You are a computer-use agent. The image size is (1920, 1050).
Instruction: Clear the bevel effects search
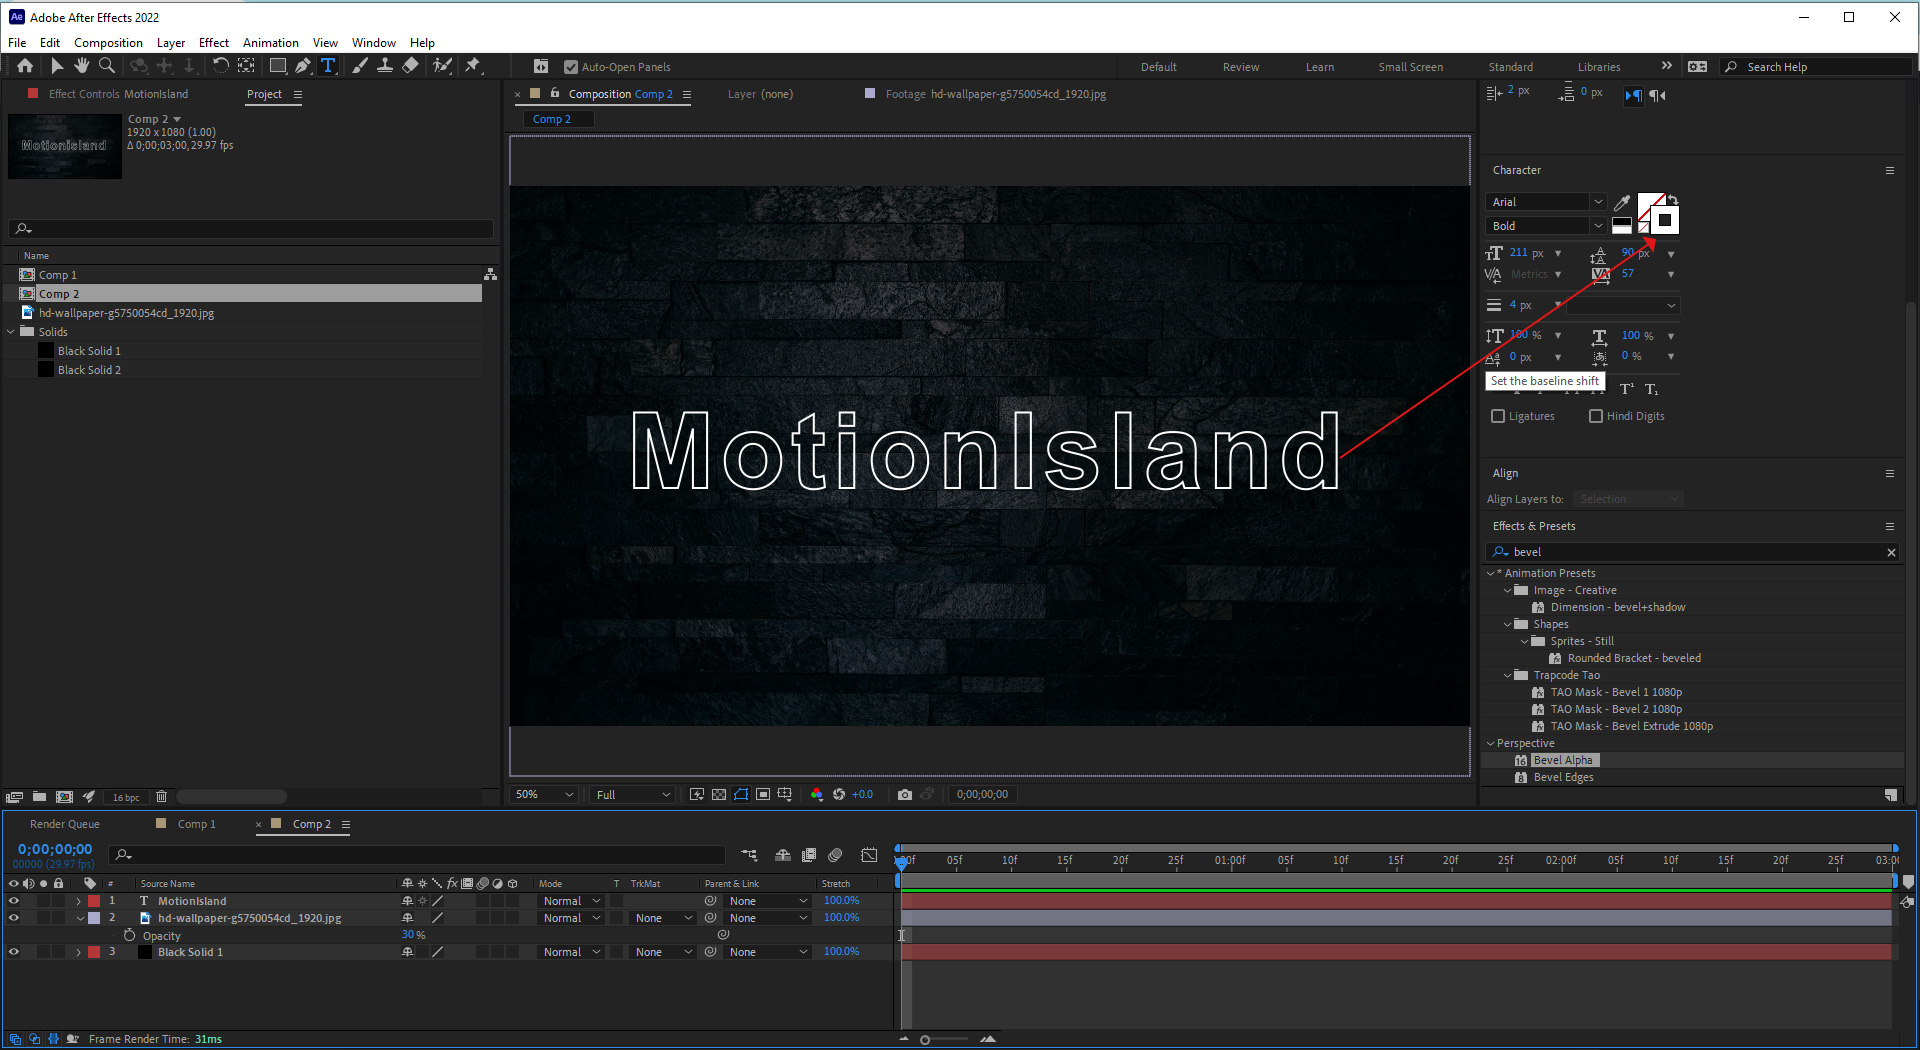point(1891,552)
